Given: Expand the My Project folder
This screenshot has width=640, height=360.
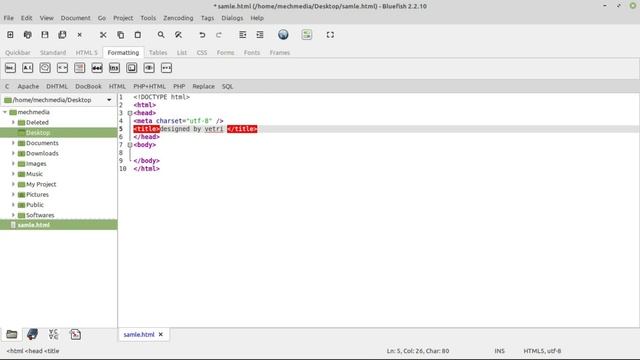Looking at the screenshot, I should 13,184.
